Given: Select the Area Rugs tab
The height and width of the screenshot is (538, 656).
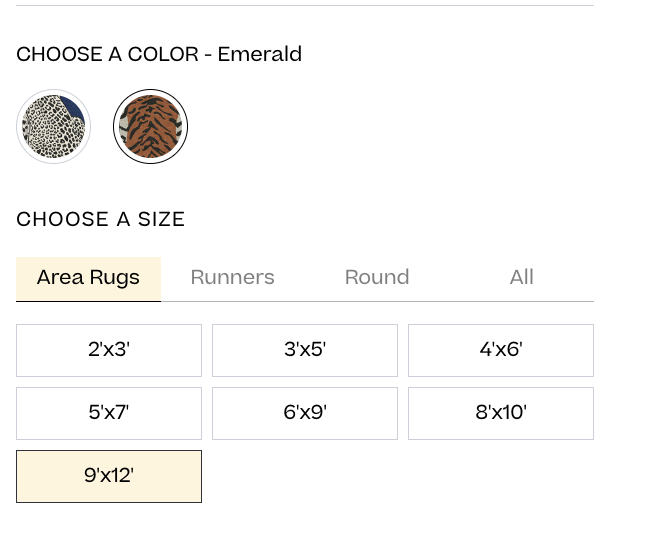Looking at the screenshot, I should tap(88, 279).
